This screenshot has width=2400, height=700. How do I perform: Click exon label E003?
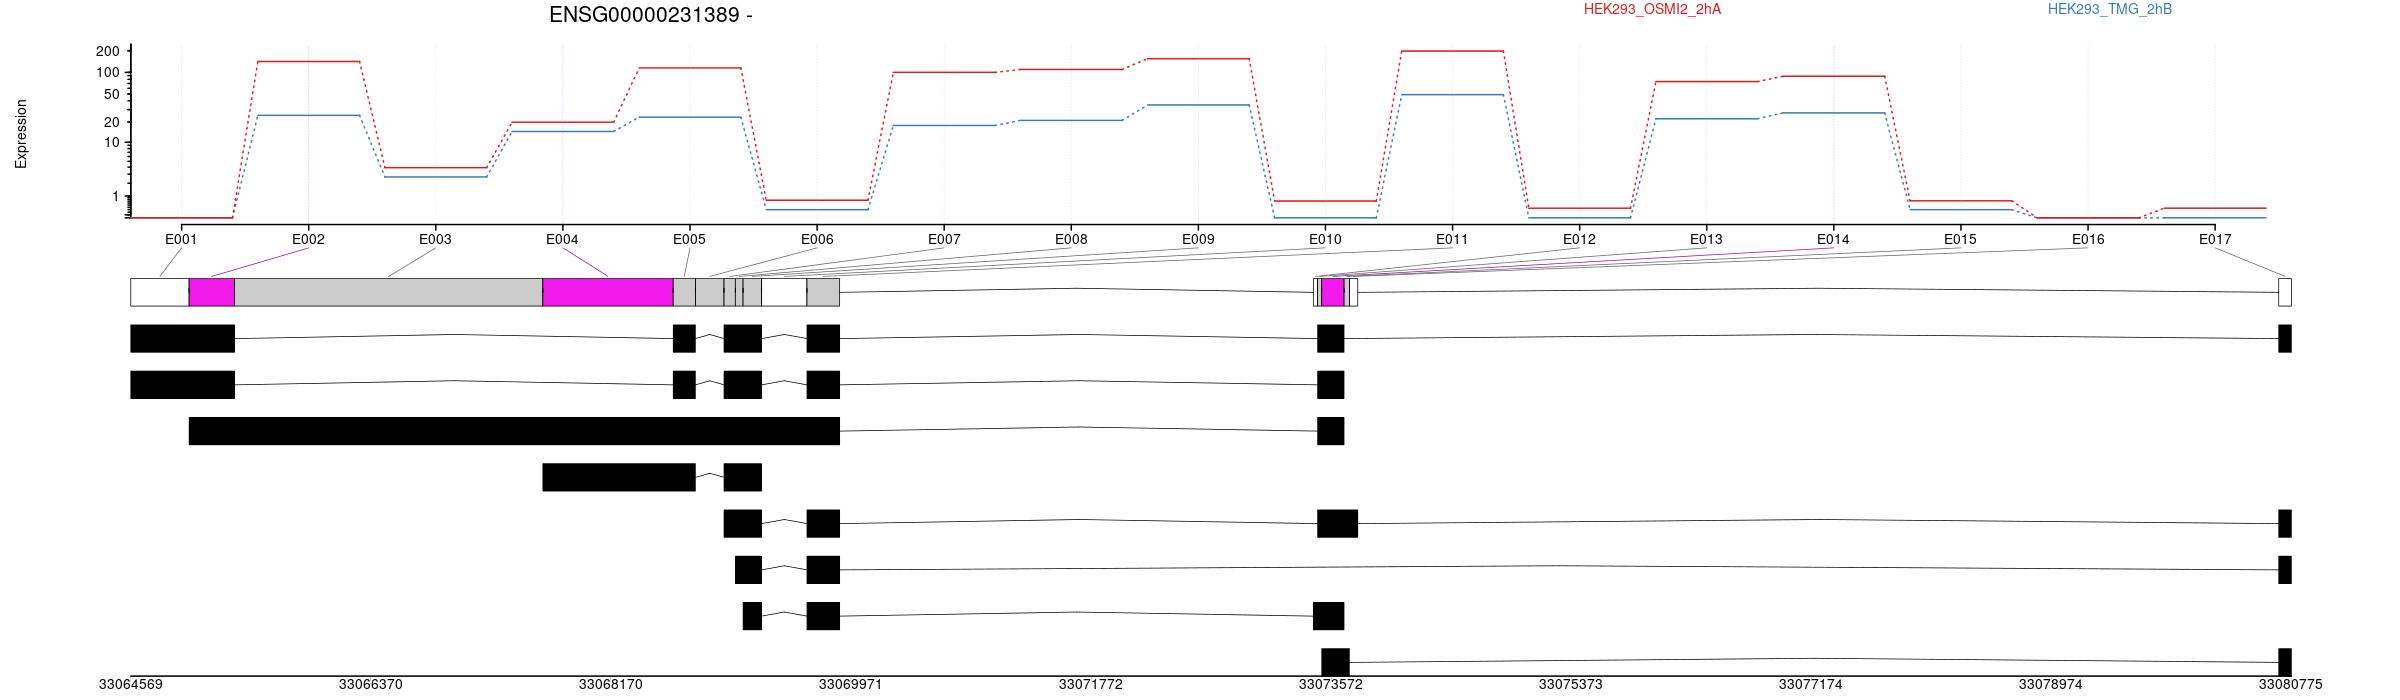[435, 239]
